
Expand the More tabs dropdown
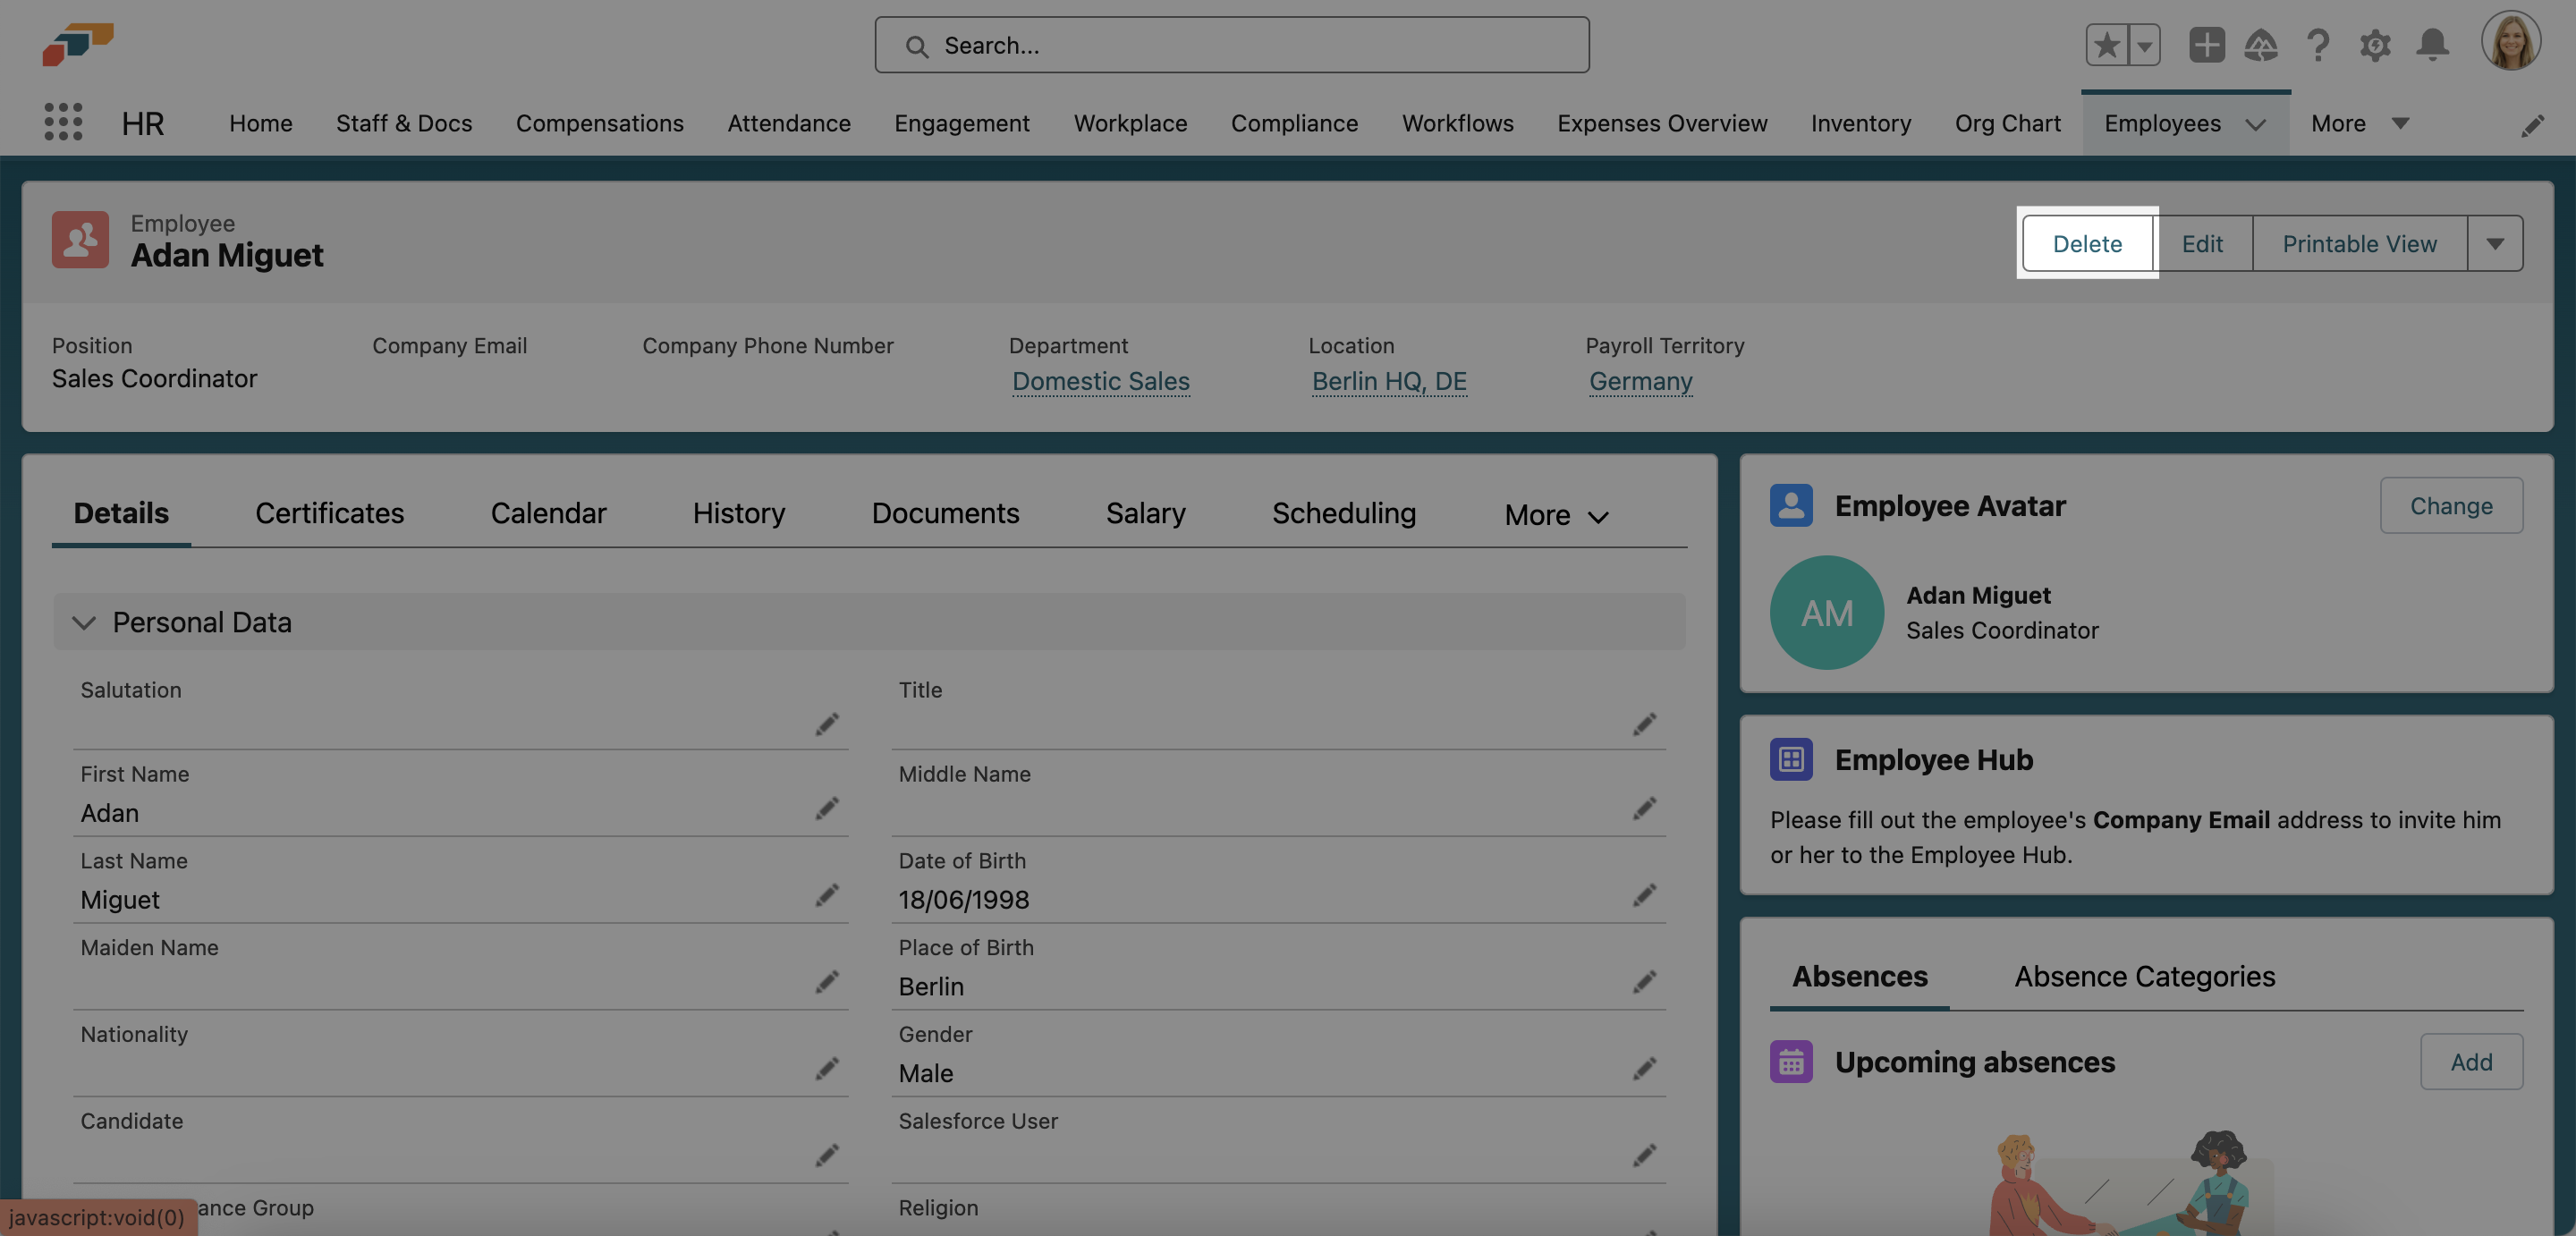pos(1556,515)
